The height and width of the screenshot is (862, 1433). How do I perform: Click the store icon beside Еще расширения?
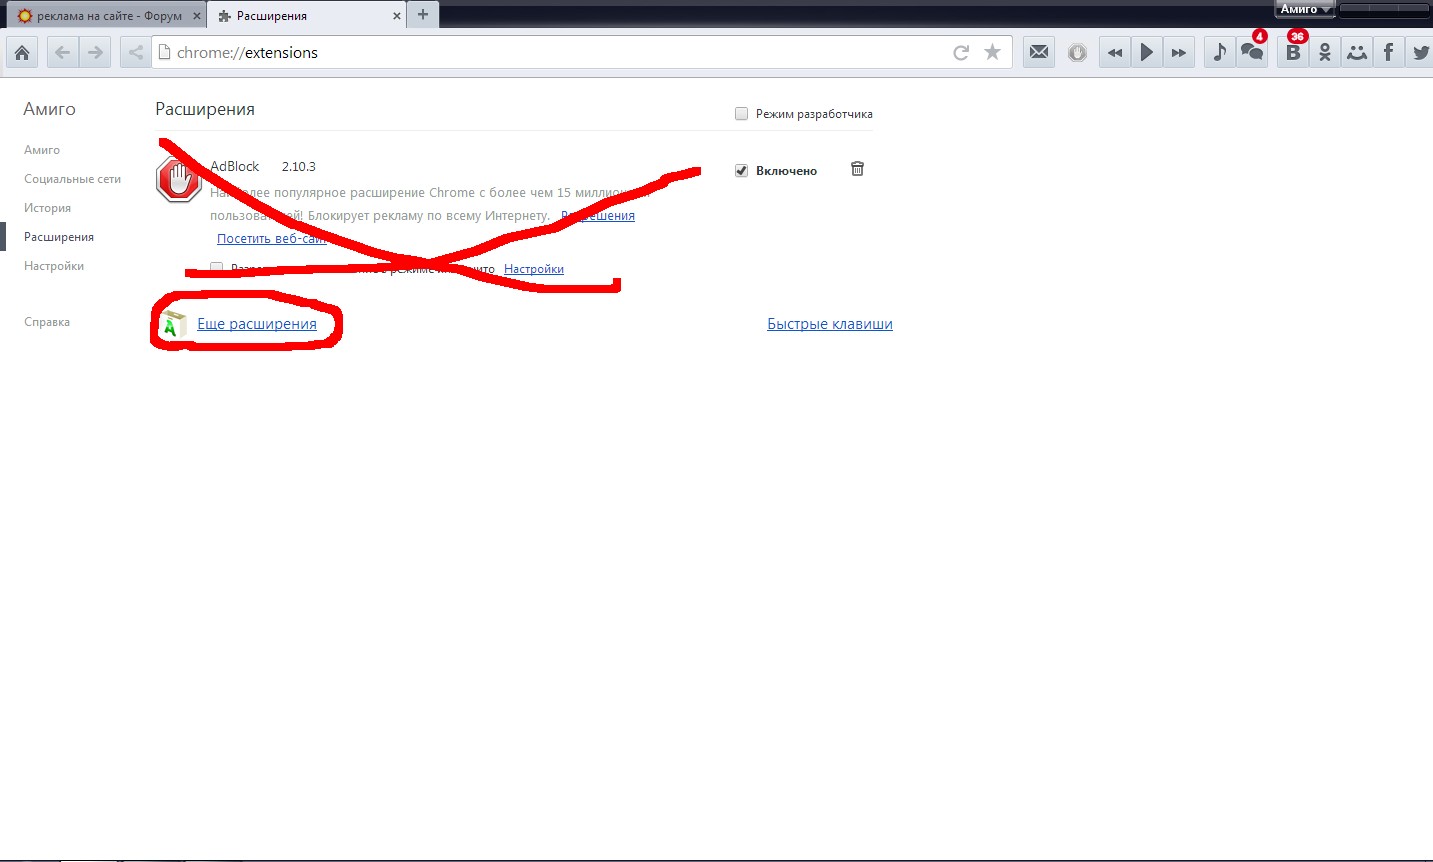coord(173,324)
